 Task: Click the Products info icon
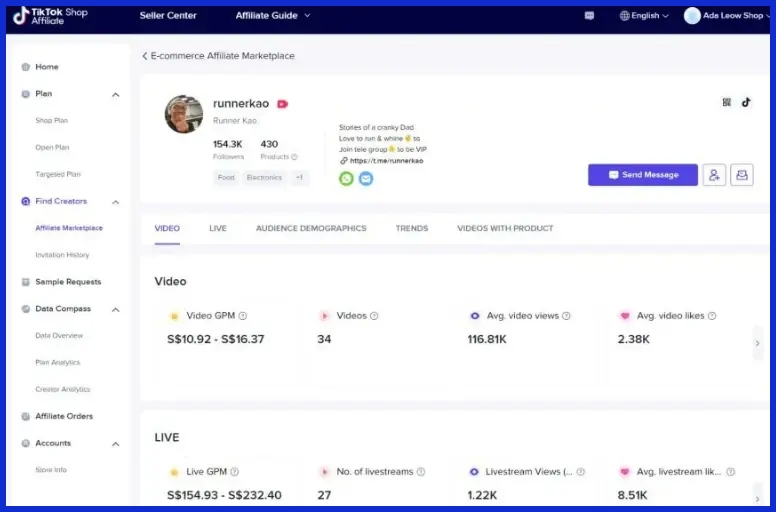294,157
